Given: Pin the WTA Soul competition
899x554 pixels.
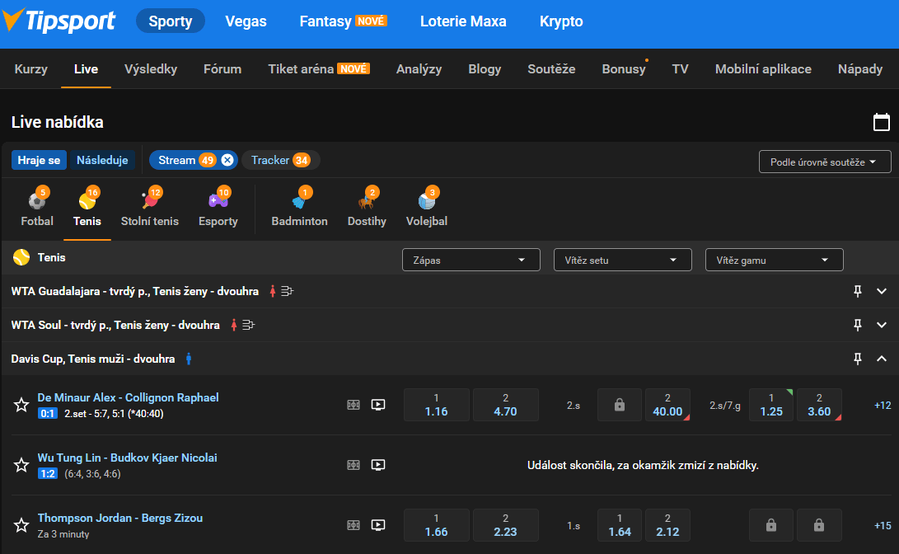Looking at the screenshot, I should coord(858,325).
